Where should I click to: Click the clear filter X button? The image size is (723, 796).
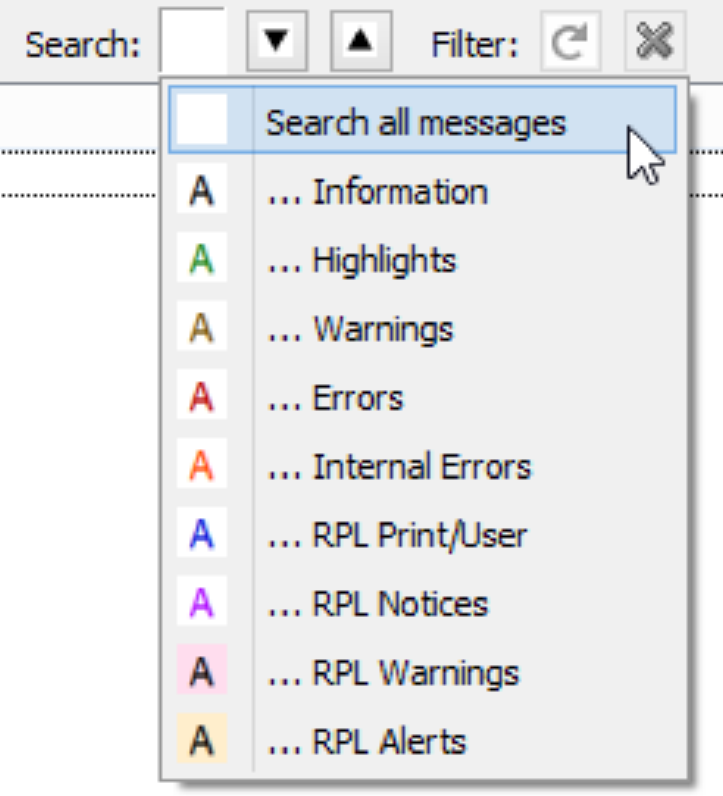point(655,42)
